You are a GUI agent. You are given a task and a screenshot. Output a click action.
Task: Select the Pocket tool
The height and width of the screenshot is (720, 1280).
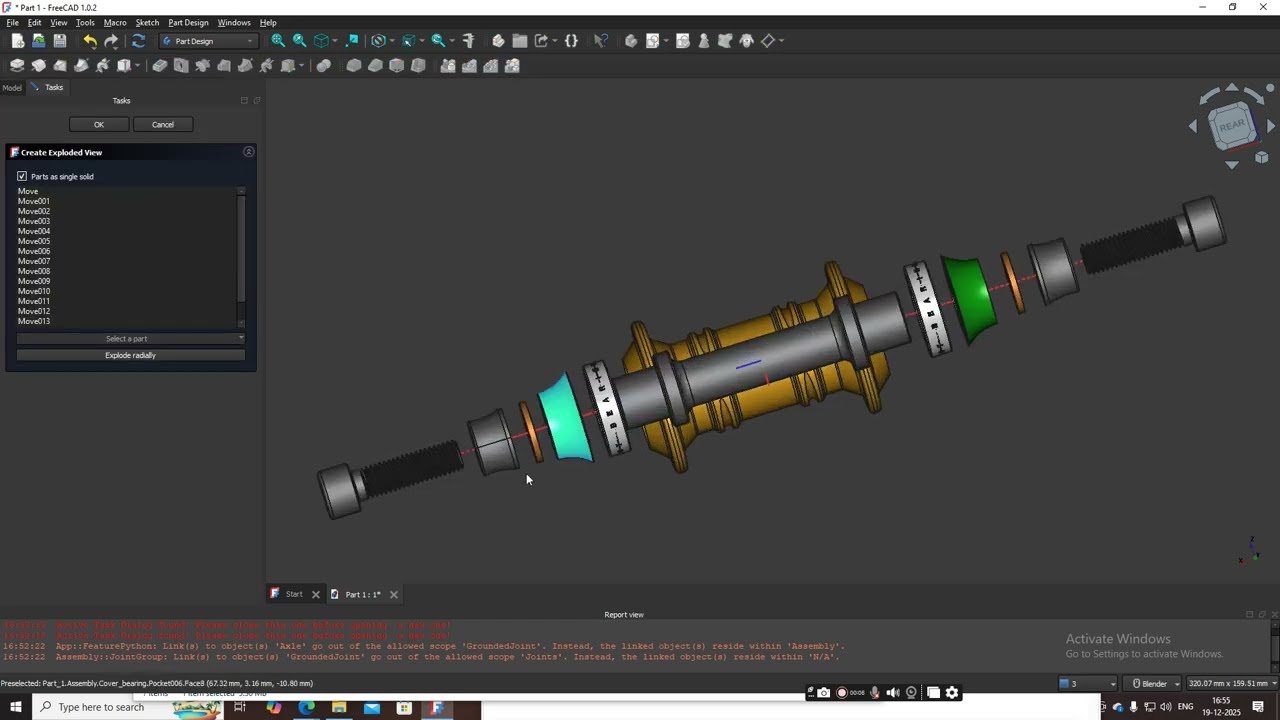point(160,66)
